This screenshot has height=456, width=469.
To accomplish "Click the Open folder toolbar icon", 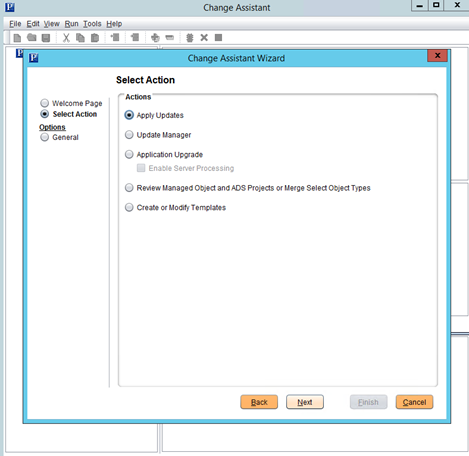I will [32, 38].
